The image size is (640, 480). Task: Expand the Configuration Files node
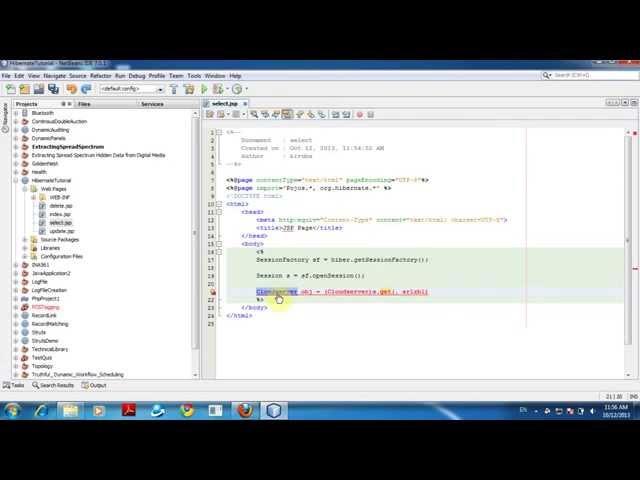[x=25, y=256]
